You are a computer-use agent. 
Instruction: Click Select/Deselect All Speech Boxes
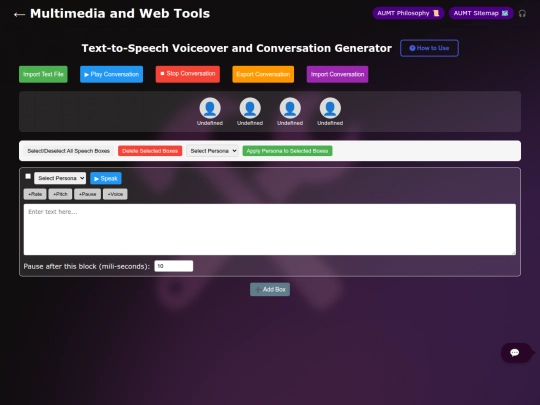coord(68,151)
